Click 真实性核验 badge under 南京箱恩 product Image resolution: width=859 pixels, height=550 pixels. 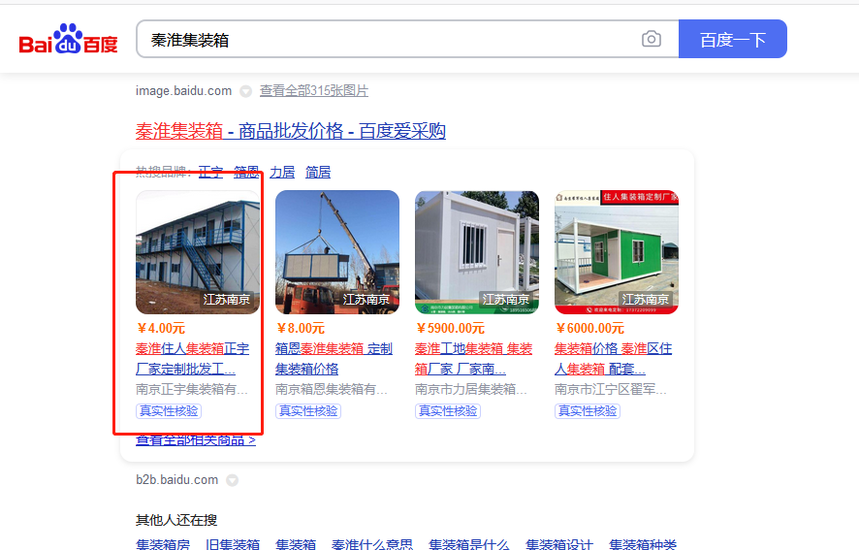308,411
